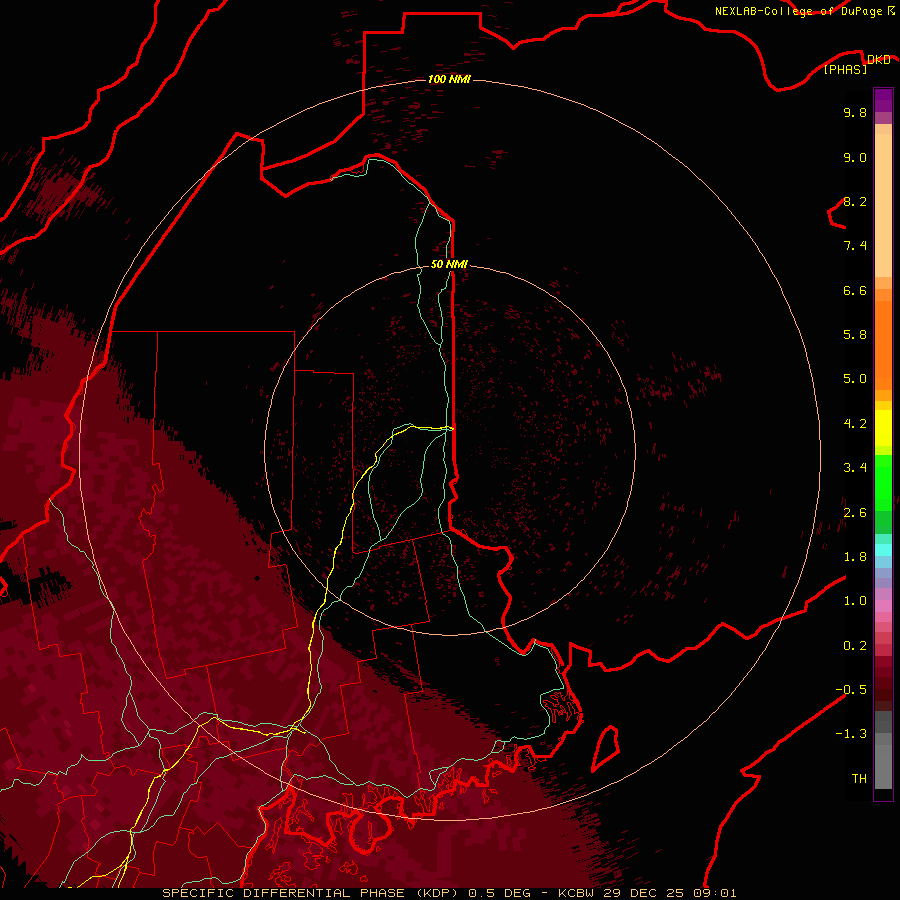Click the 9.0 value on the color scale
This screenshot has height=900, width=900.
point(855,157)
